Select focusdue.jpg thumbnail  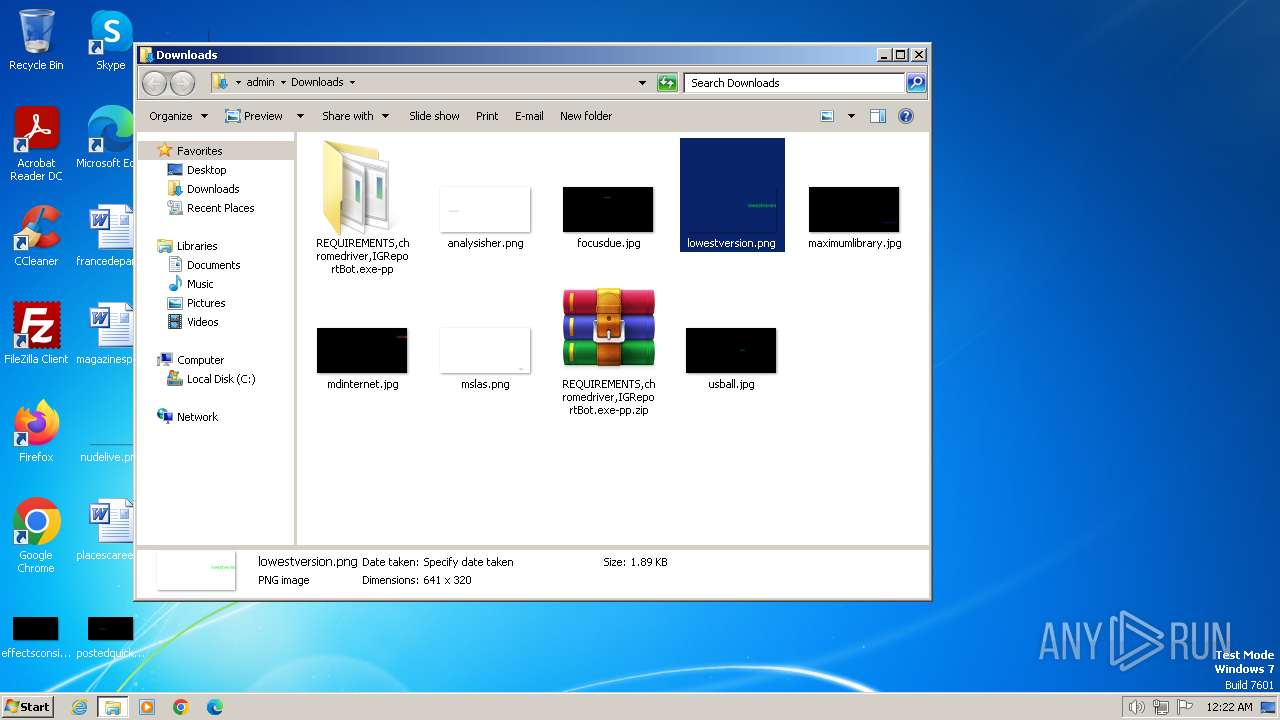608,218
